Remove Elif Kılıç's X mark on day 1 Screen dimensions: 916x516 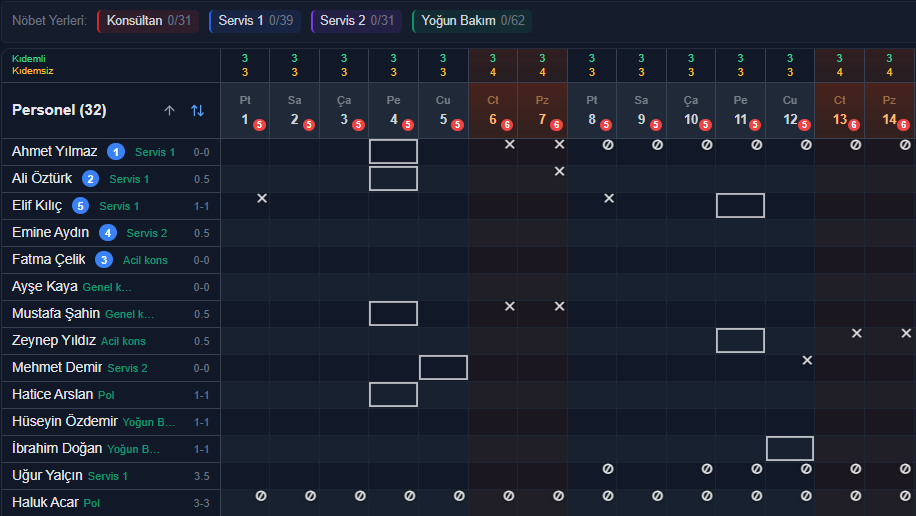262,199
